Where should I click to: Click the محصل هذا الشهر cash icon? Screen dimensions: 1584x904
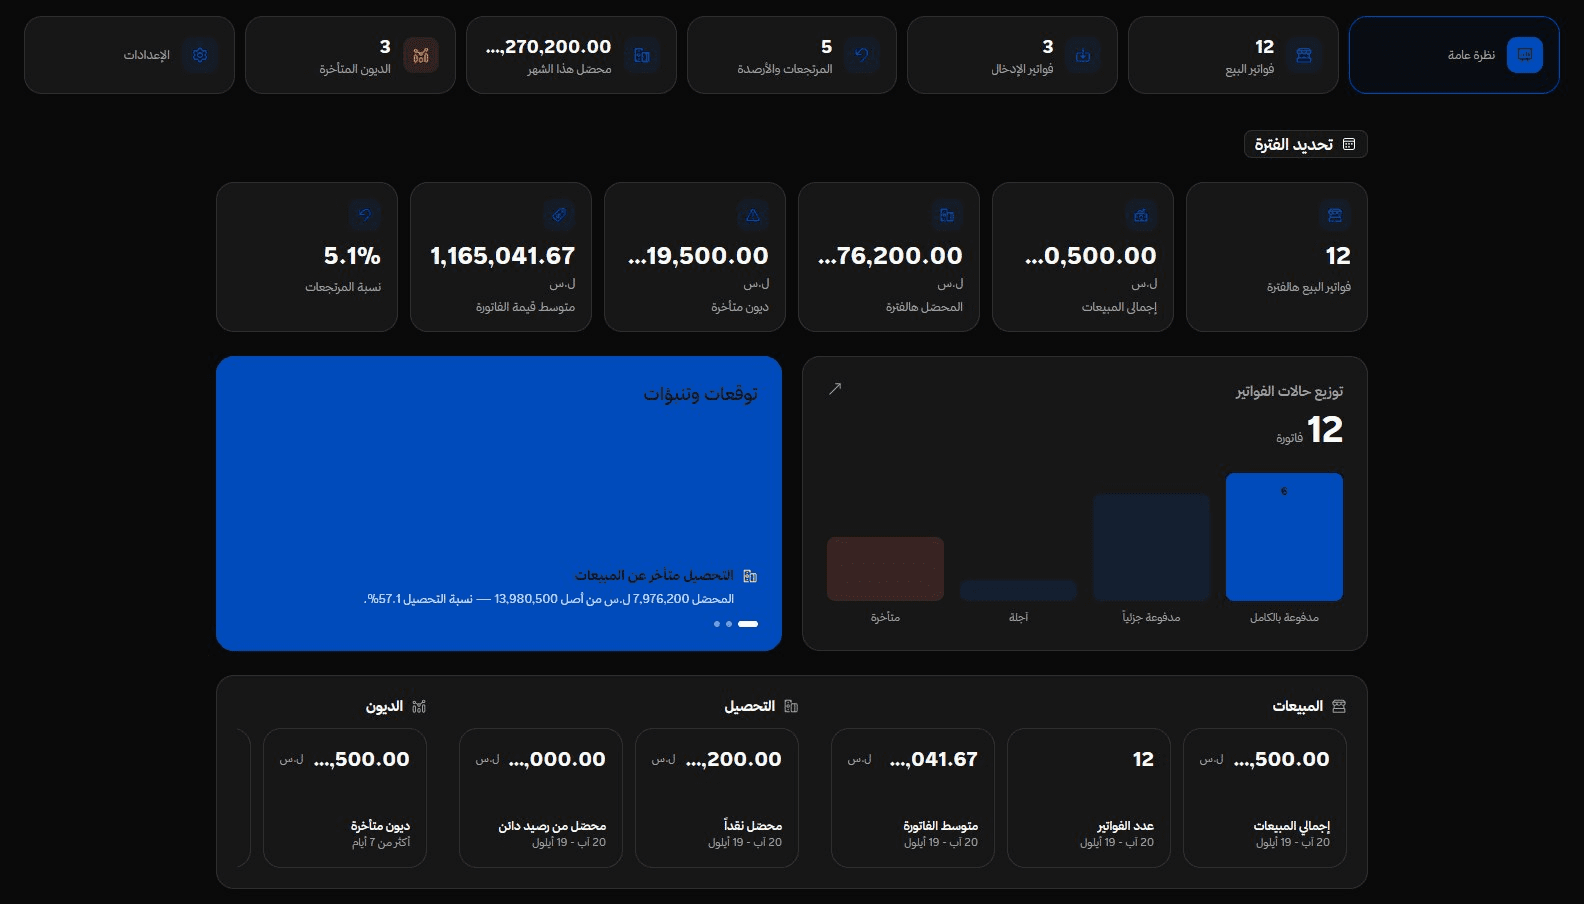click(642, 55)
